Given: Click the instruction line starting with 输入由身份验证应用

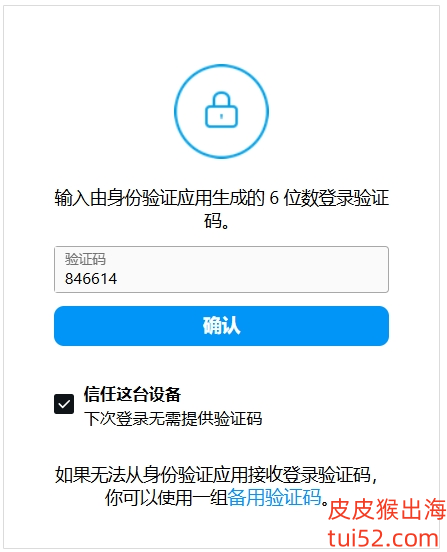Looking at the screenshot, I should [221, 198].
